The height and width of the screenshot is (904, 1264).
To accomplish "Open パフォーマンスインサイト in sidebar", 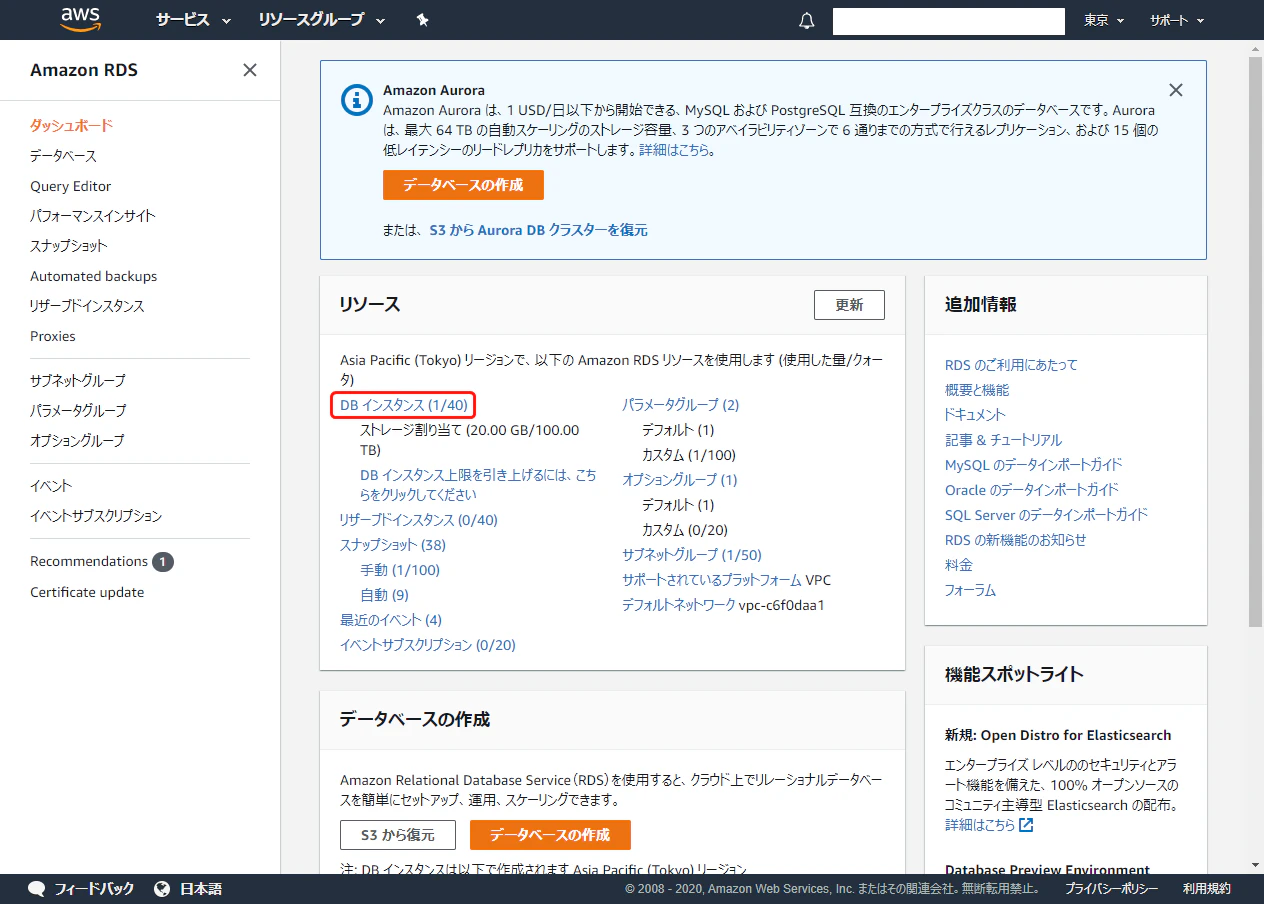I will (x=93, y=216).
